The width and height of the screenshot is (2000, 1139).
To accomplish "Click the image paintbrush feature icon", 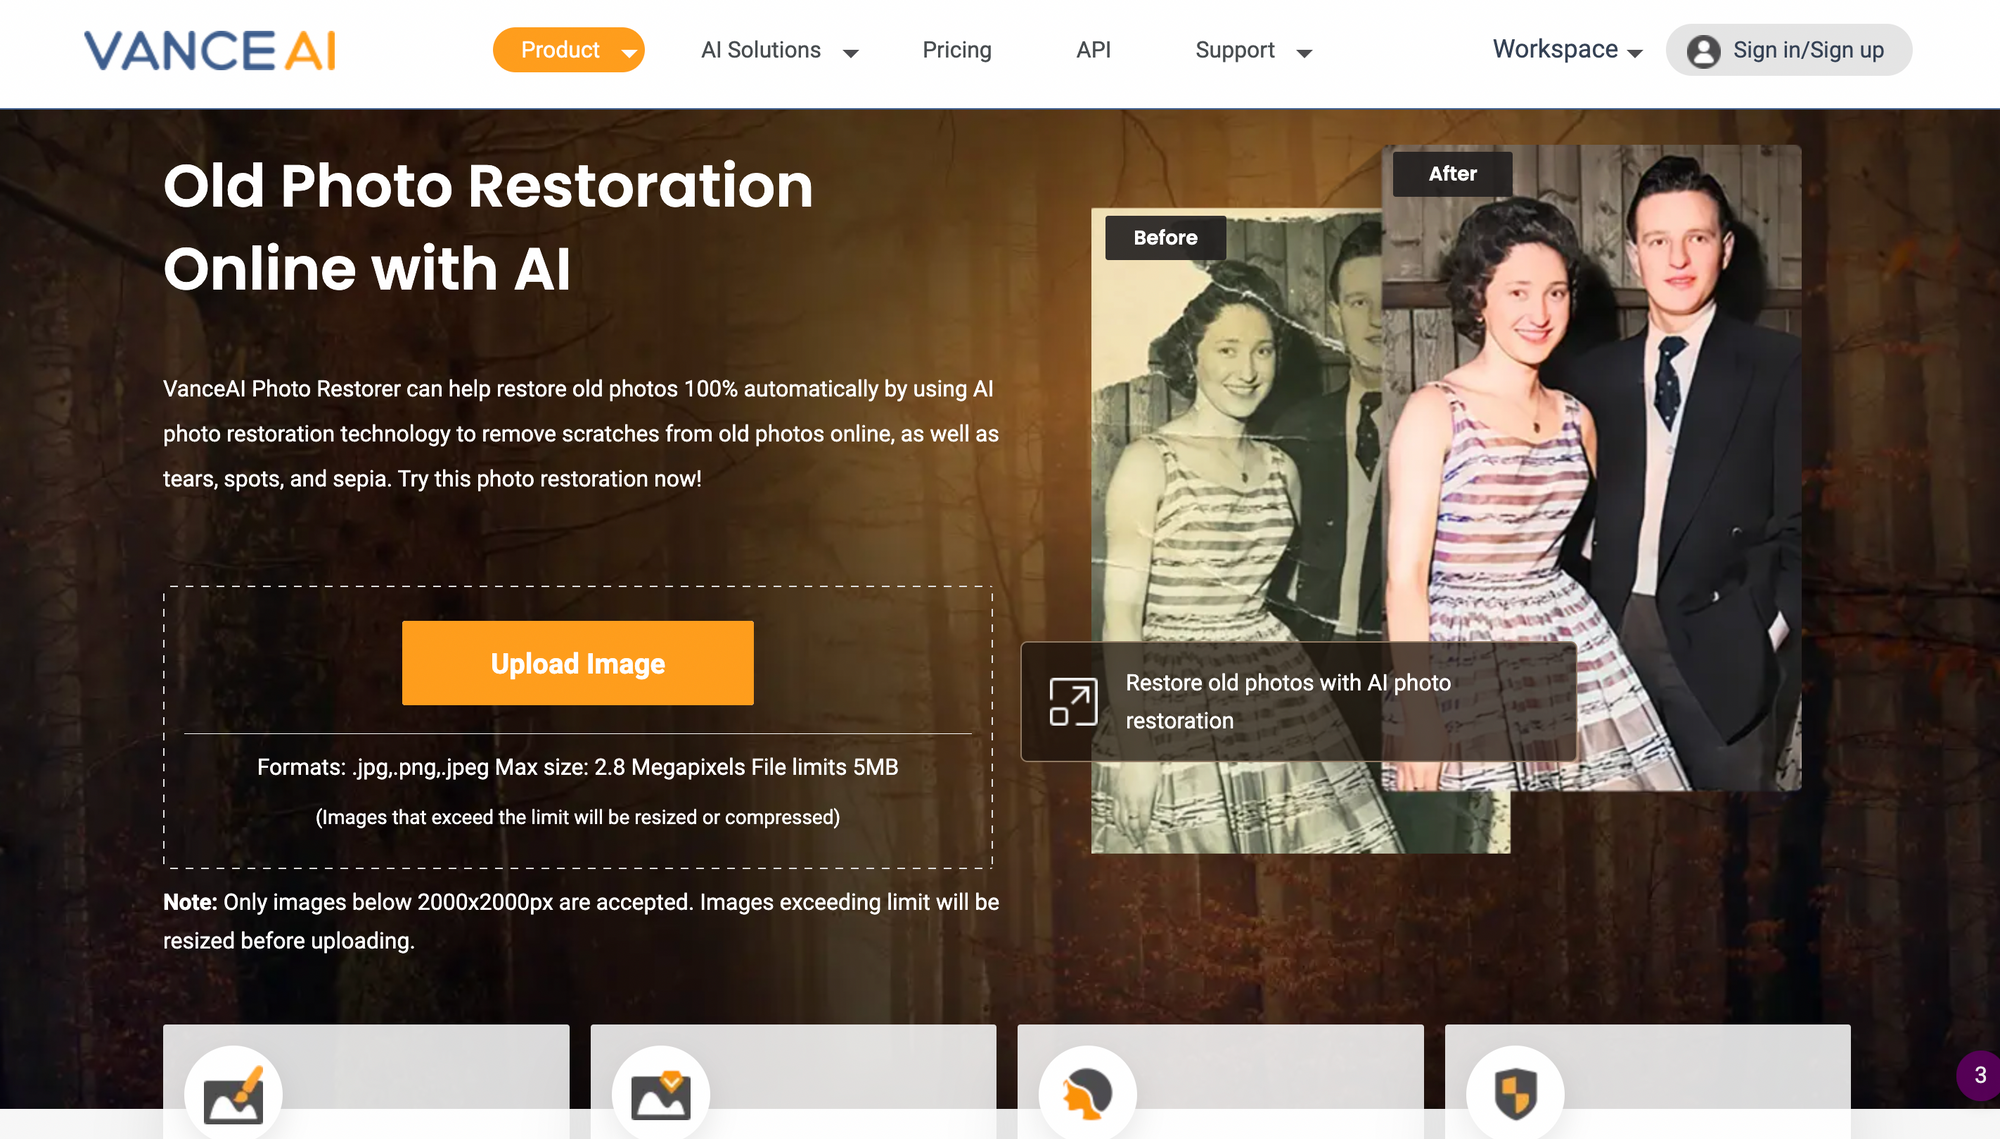I will [233, 1094].
